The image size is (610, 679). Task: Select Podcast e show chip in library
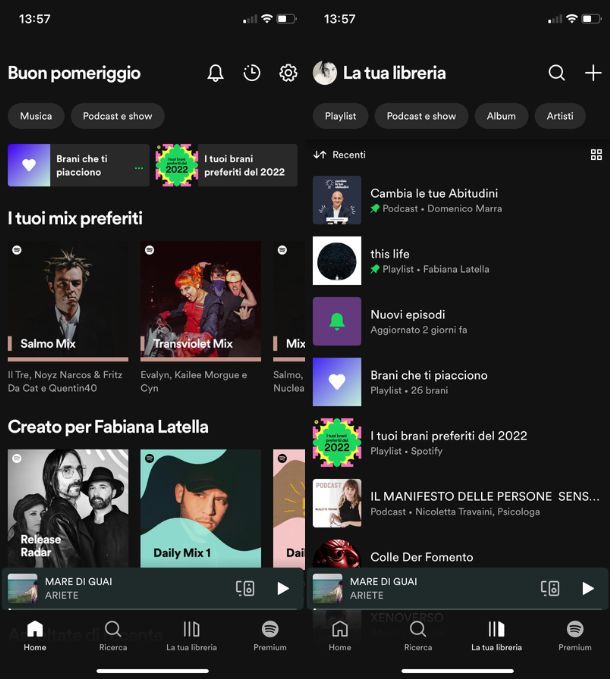421,116
